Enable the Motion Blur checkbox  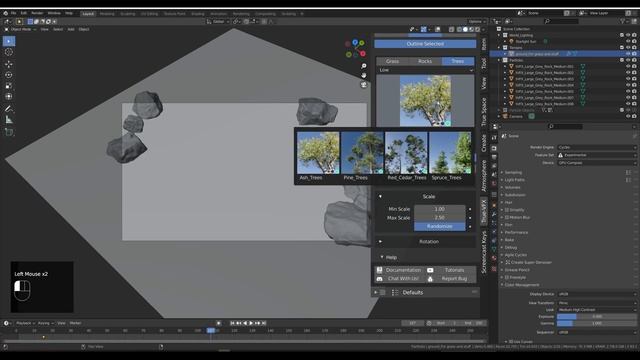[507, 218]
